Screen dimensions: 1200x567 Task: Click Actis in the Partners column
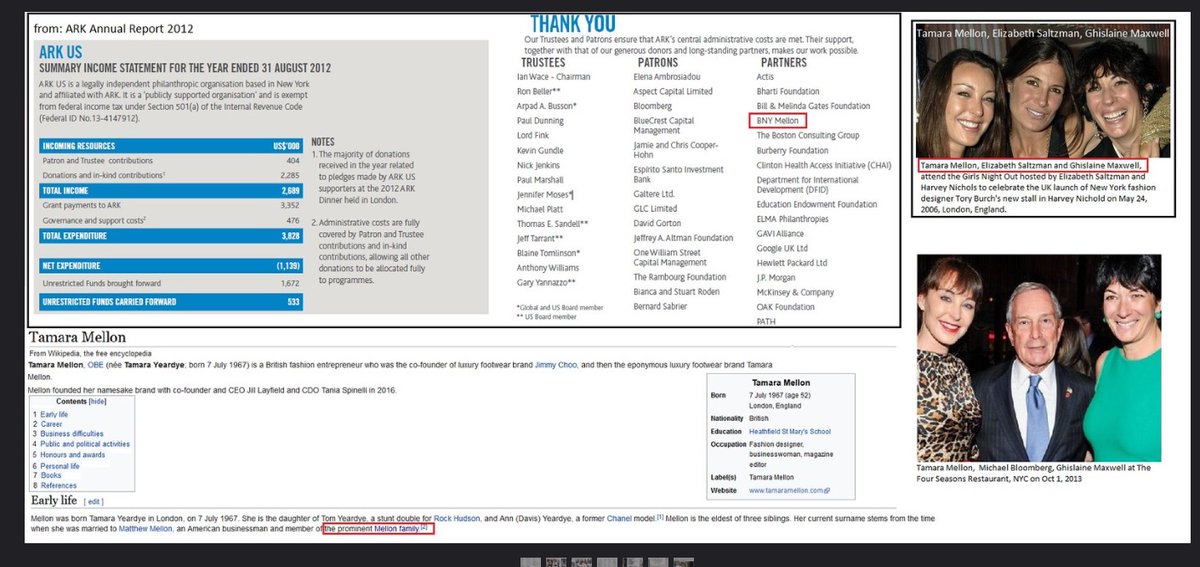766,77
